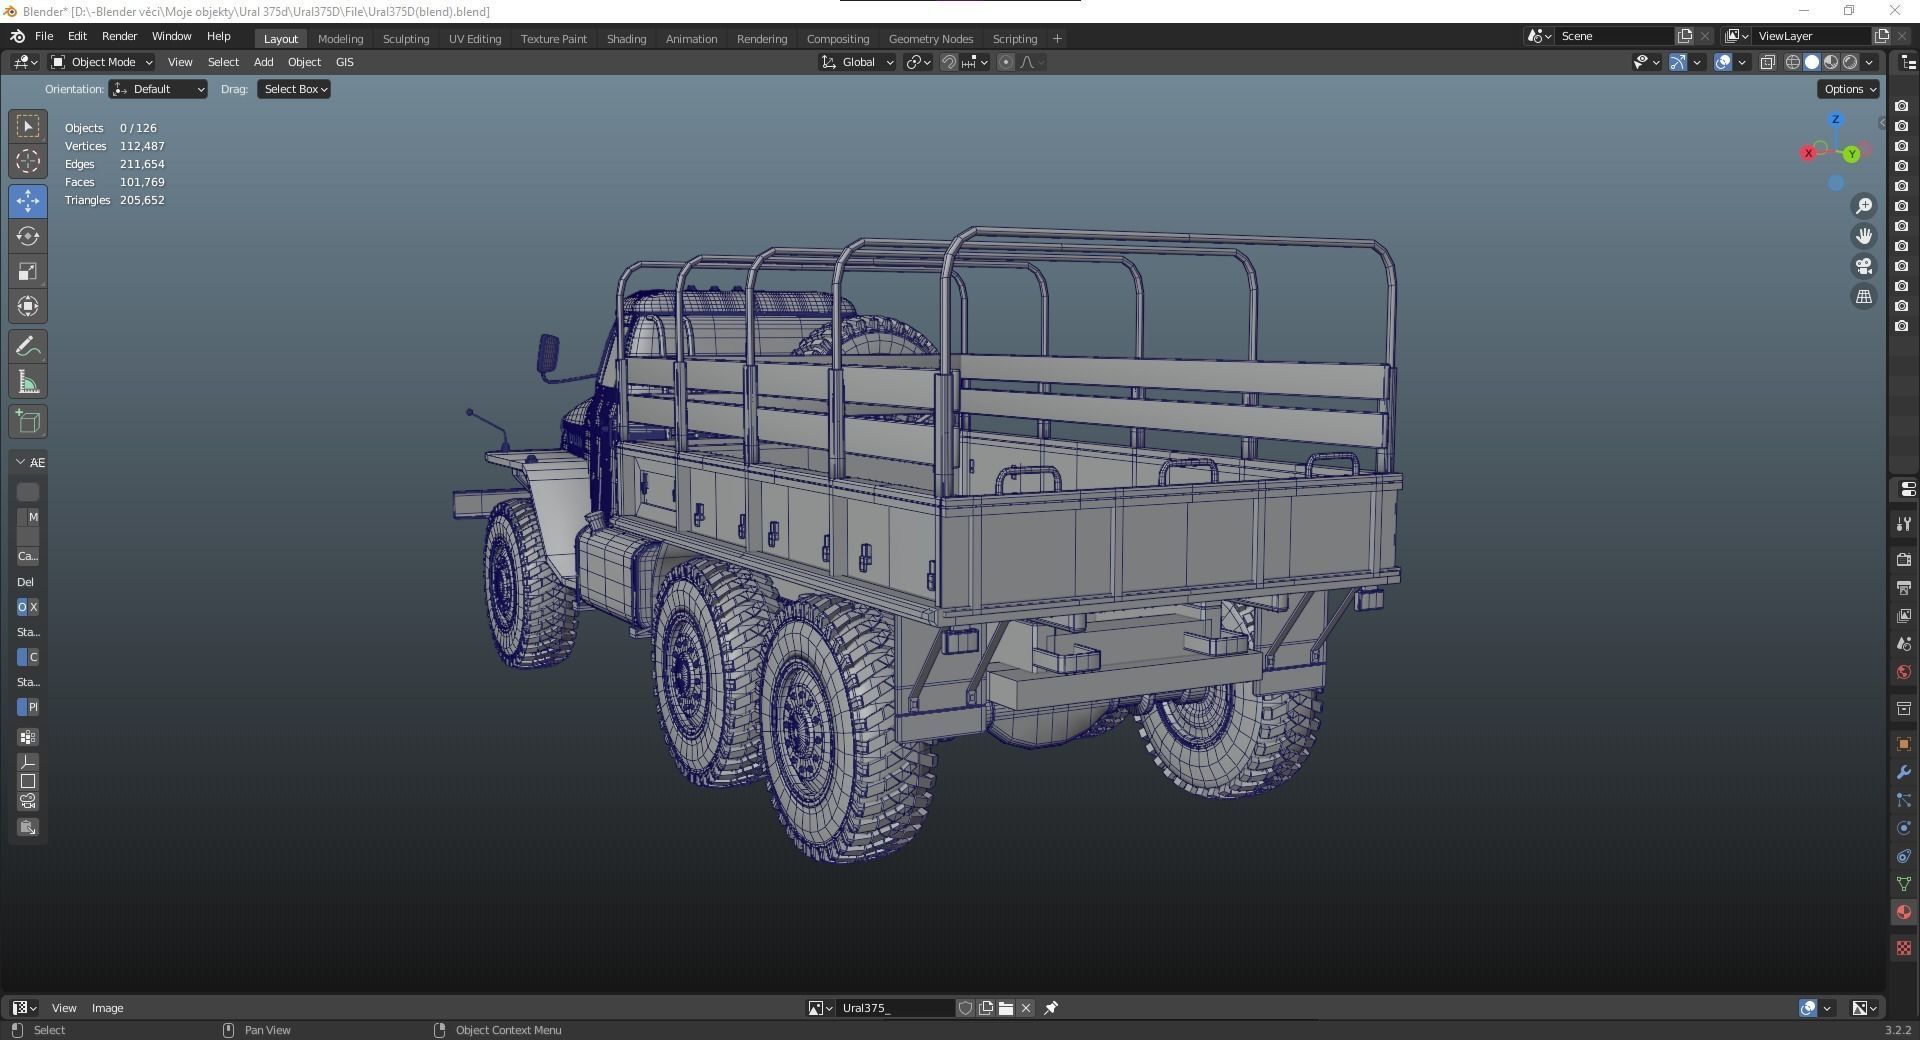Add a new workspace with plus button
The height and width of the screenshot is (1040, 1920).
click(x=1057, y=39)
